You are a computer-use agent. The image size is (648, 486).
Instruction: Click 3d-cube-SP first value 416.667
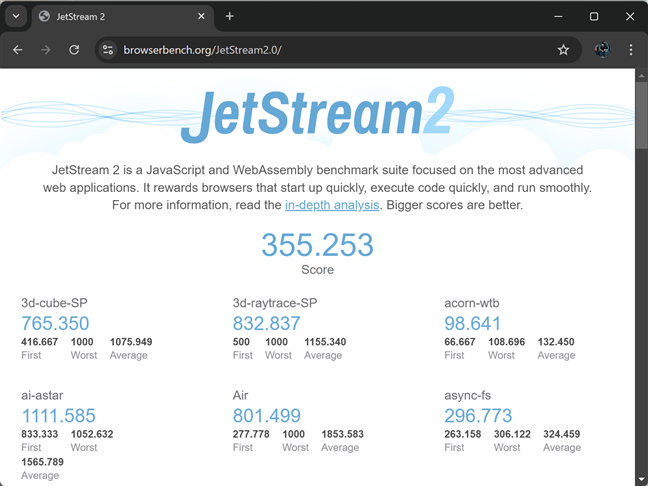(x=39, y=342)
